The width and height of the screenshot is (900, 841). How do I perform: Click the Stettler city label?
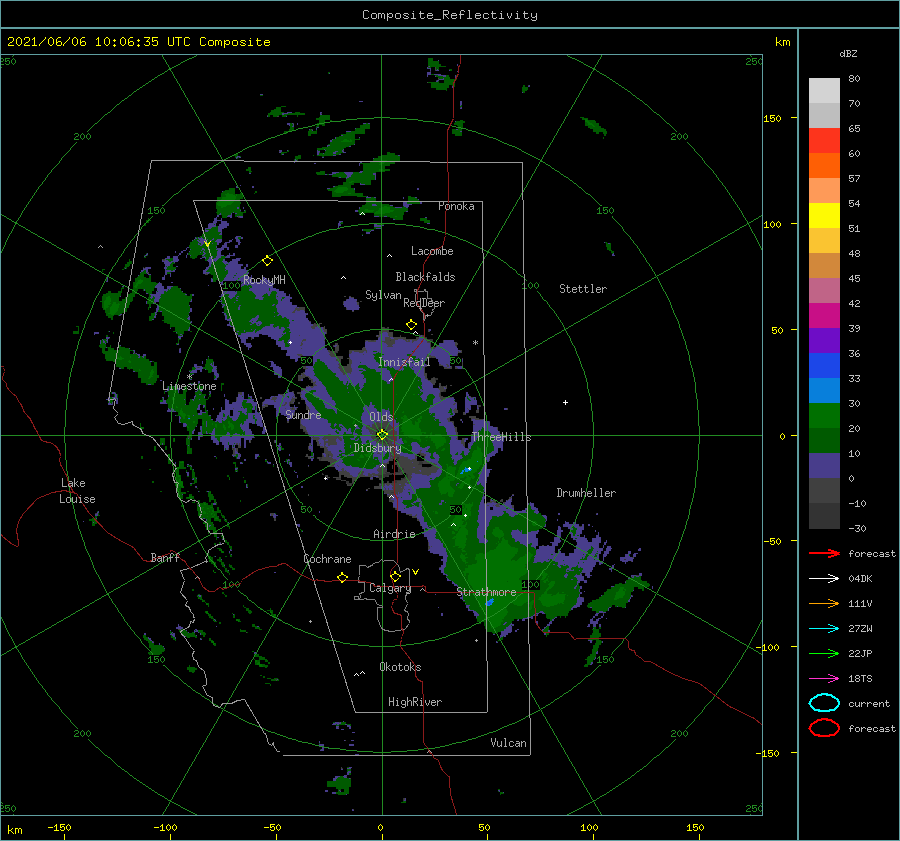click(583, 289)
